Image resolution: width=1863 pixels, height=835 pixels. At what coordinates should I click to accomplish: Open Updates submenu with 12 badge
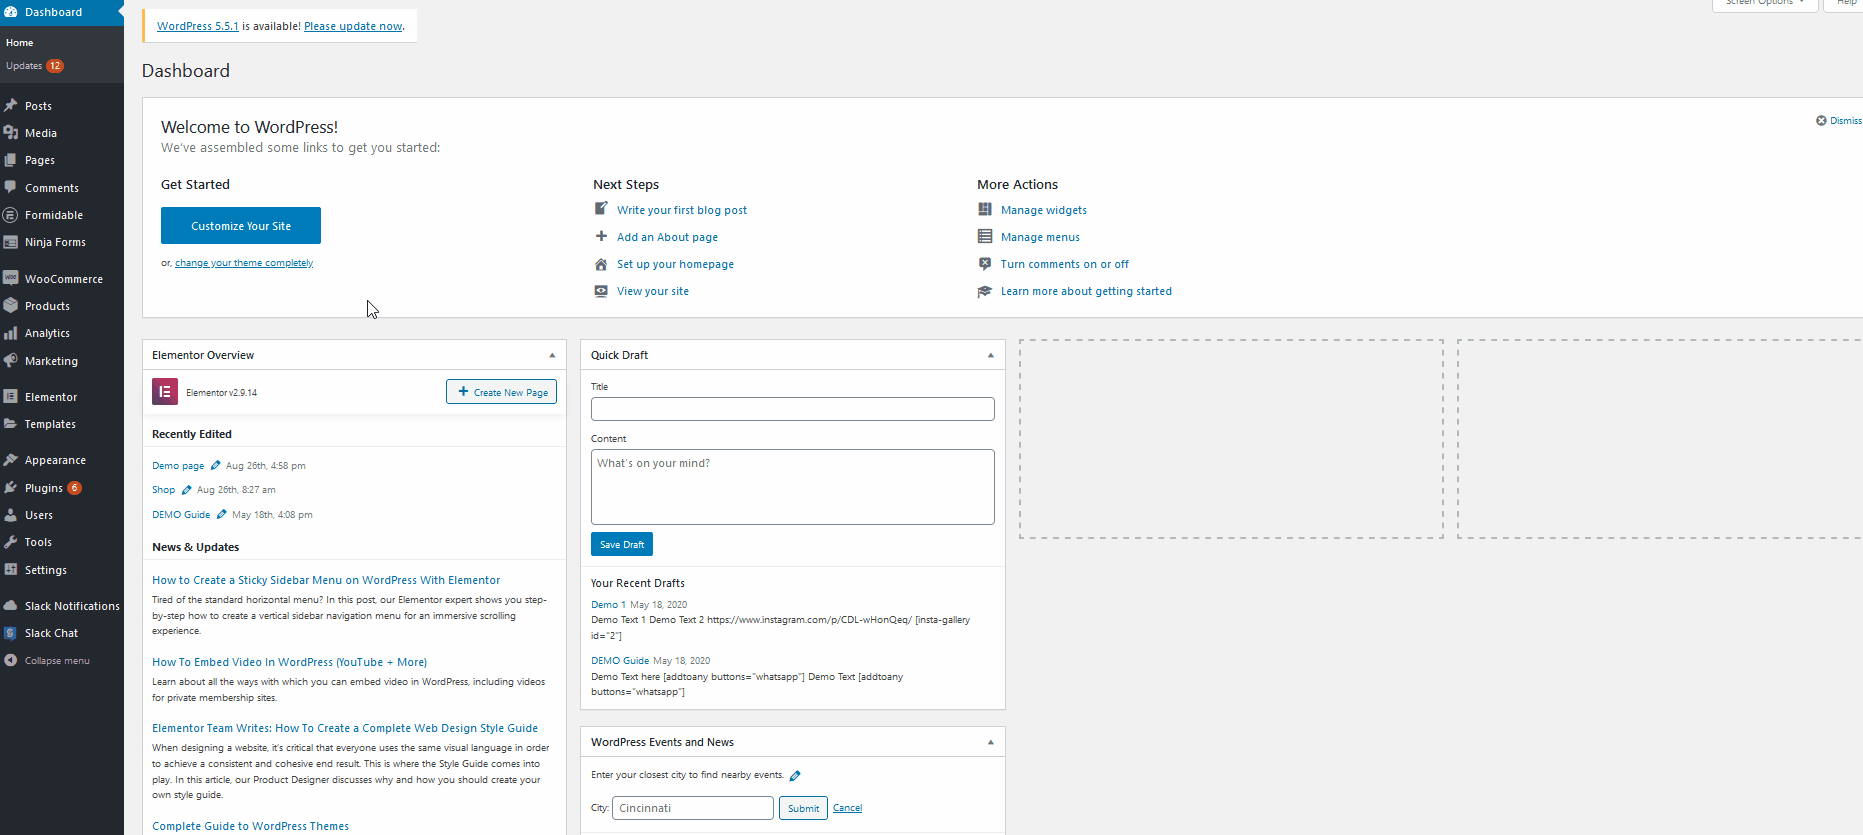(35, 66)
